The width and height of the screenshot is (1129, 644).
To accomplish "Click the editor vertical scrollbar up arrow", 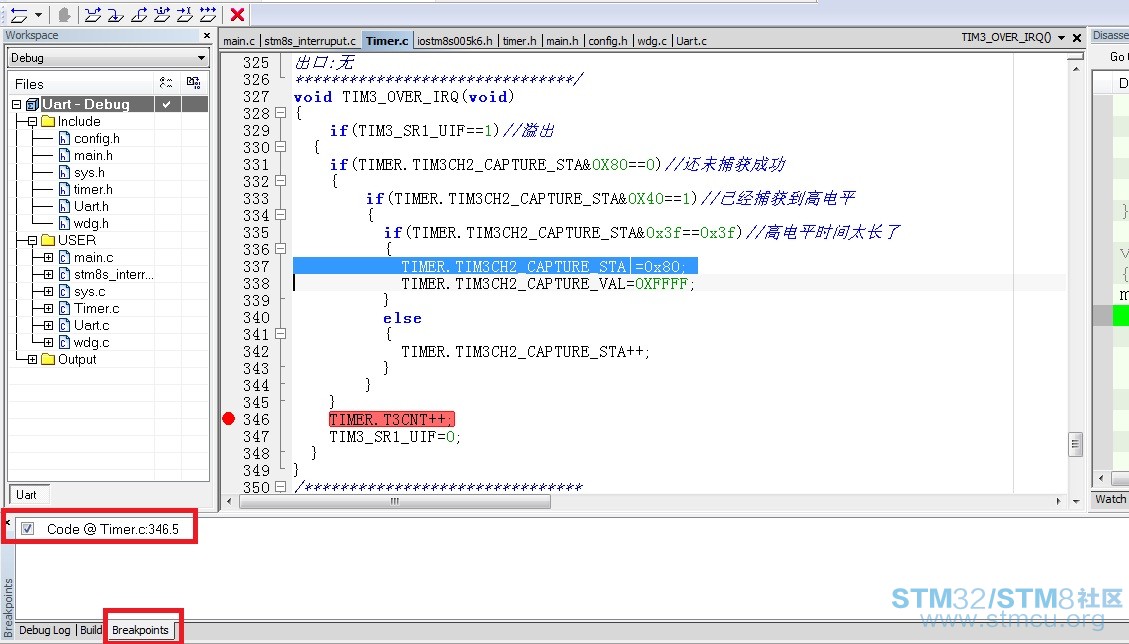I will tap(1076, 69).
